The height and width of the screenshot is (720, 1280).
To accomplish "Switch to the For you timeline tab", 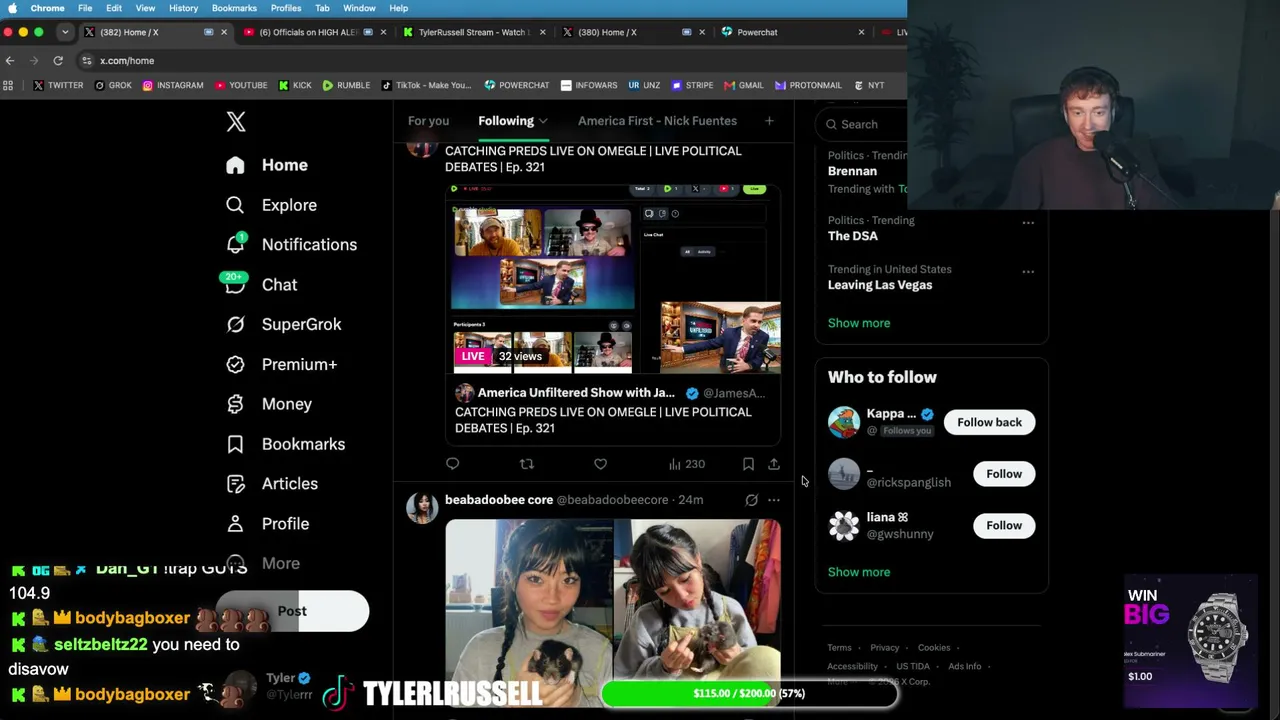I will click(428, 121).
